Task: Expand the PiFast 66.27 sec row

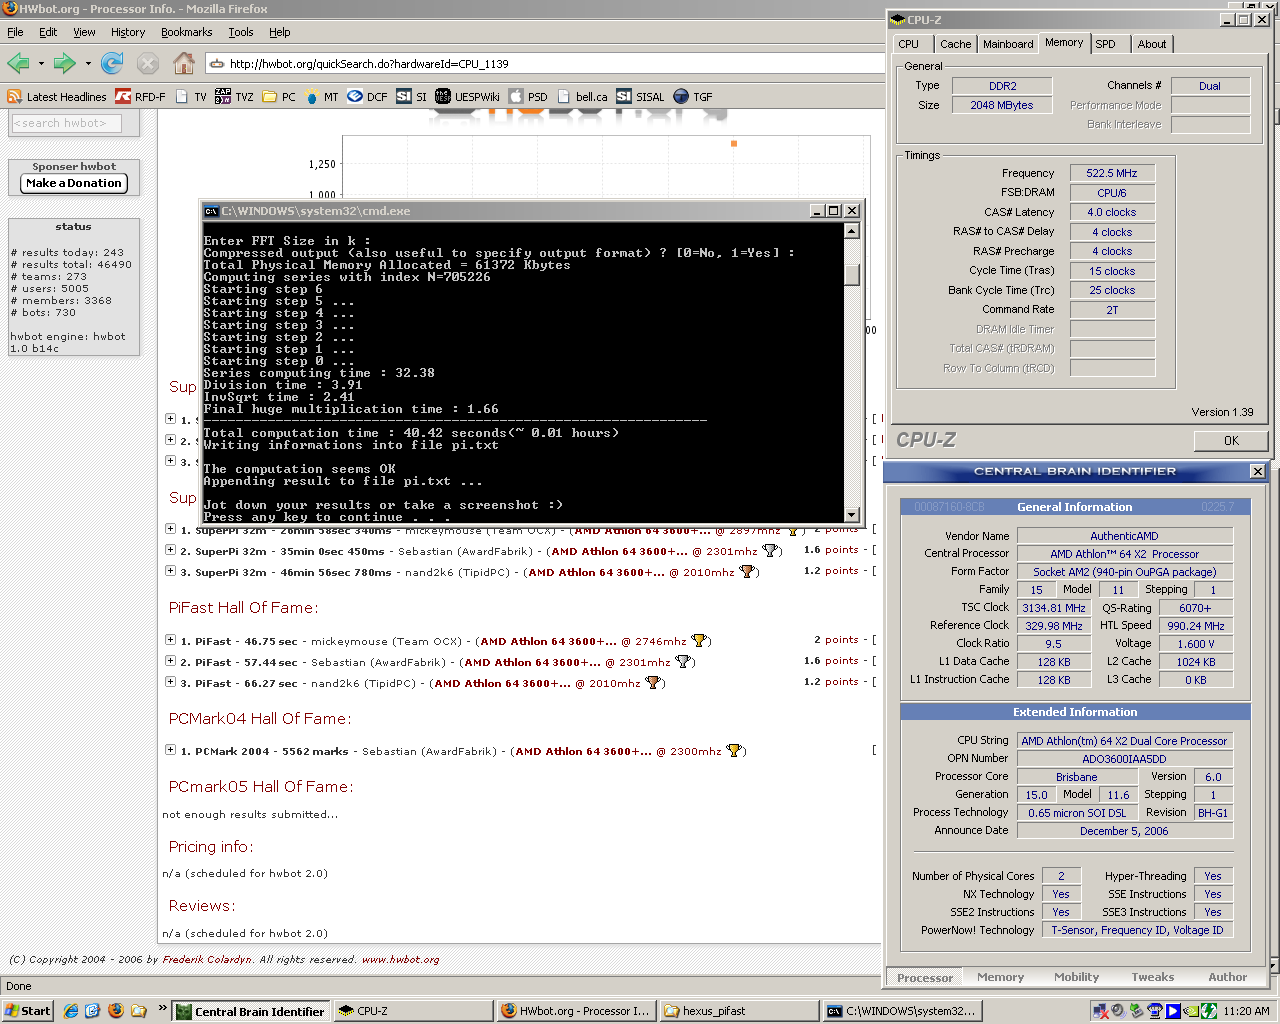Action: point(170,682)
